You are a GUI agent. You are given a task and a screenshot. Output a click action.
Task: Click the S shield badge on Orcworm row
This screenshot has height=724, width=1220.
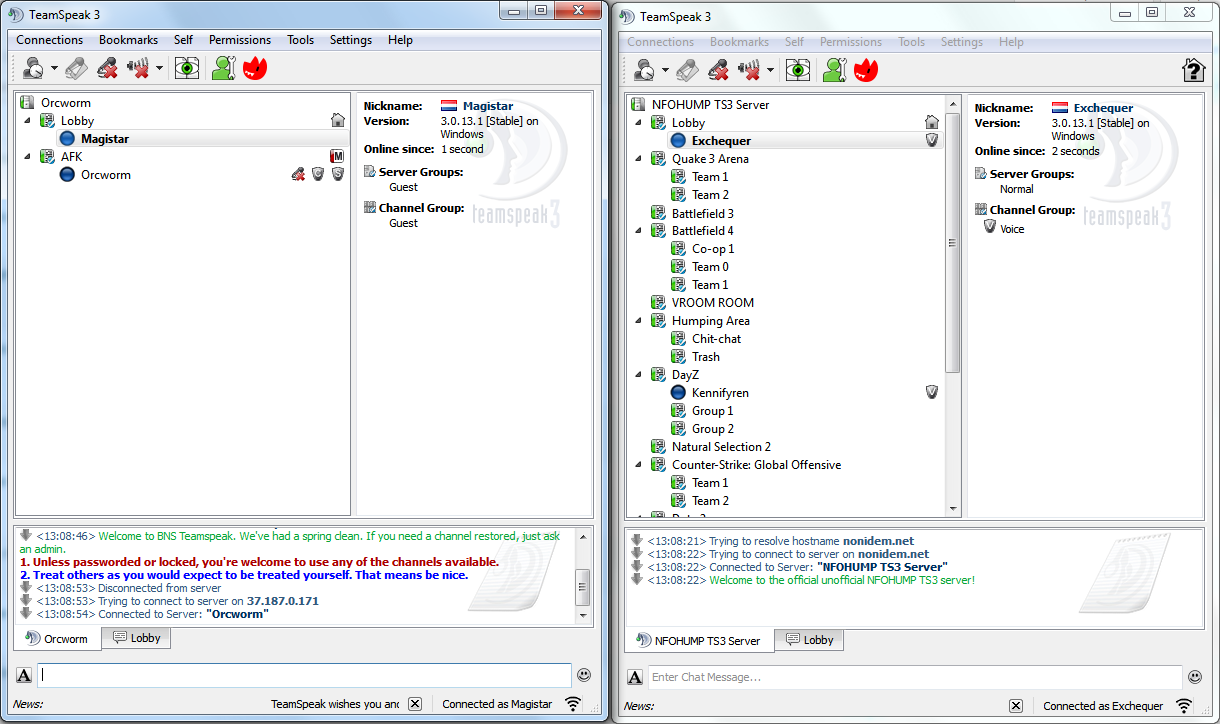click(338, 174)
